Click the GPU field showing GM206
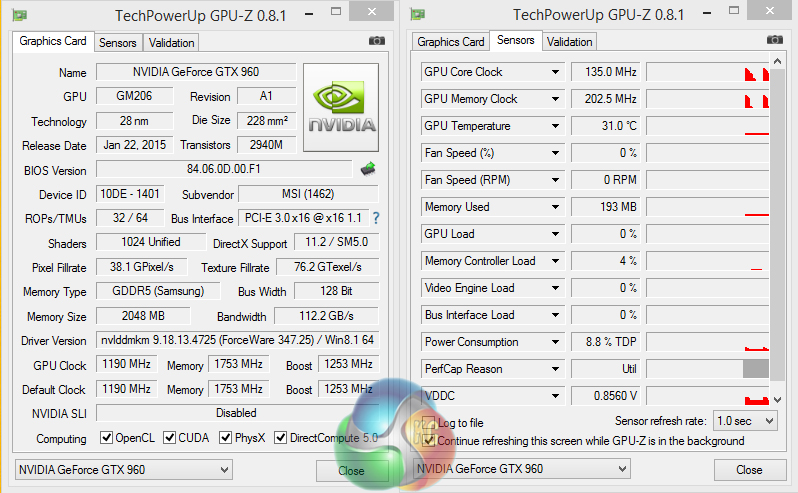Viewport: 798px width, 493px height. (x=134, y=96)
